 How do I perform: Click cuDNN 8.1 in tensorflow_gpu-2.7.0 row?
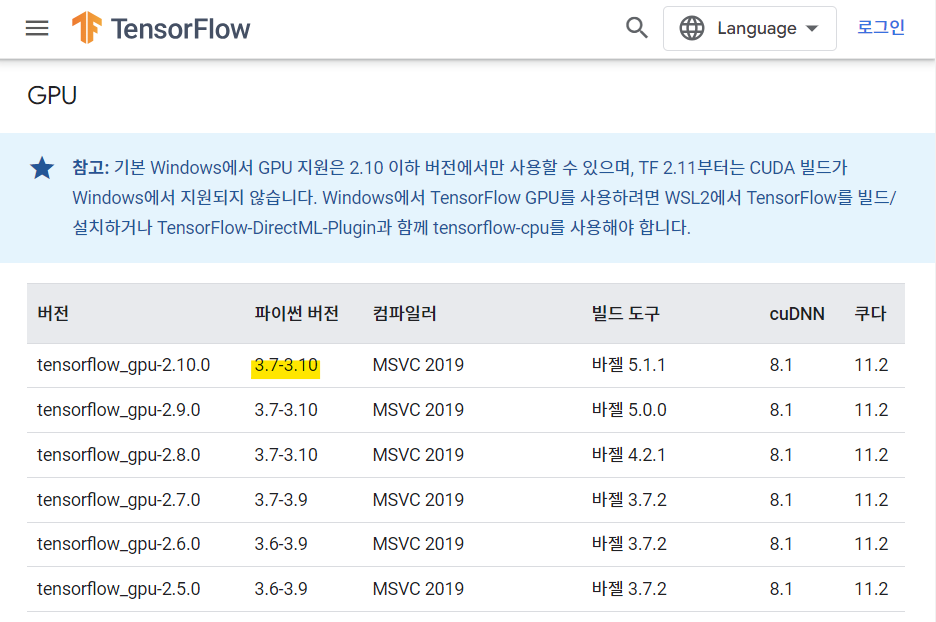(x=781, y=500)
